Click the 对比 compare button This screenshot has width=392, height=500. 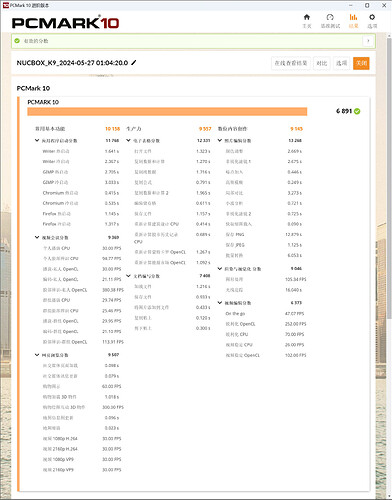tap(322, 63)
